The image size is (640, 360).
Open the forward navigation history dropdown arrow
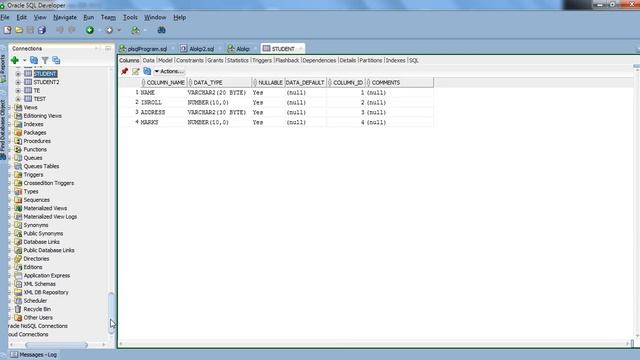coord(119,30)
